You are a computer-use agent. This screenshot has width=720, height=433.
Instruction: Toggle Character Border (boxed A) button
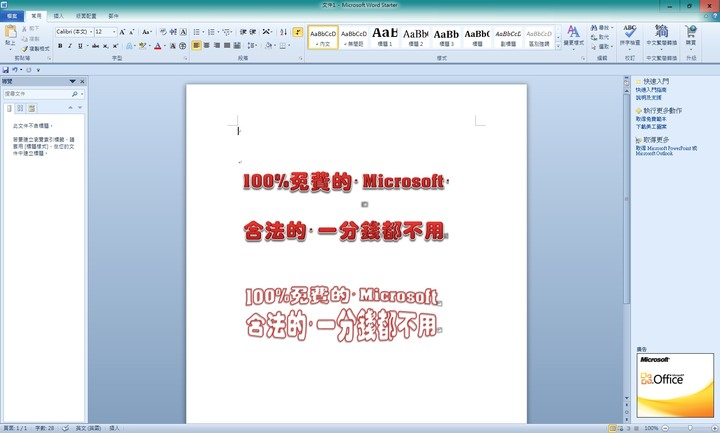[x=183, y=32]
